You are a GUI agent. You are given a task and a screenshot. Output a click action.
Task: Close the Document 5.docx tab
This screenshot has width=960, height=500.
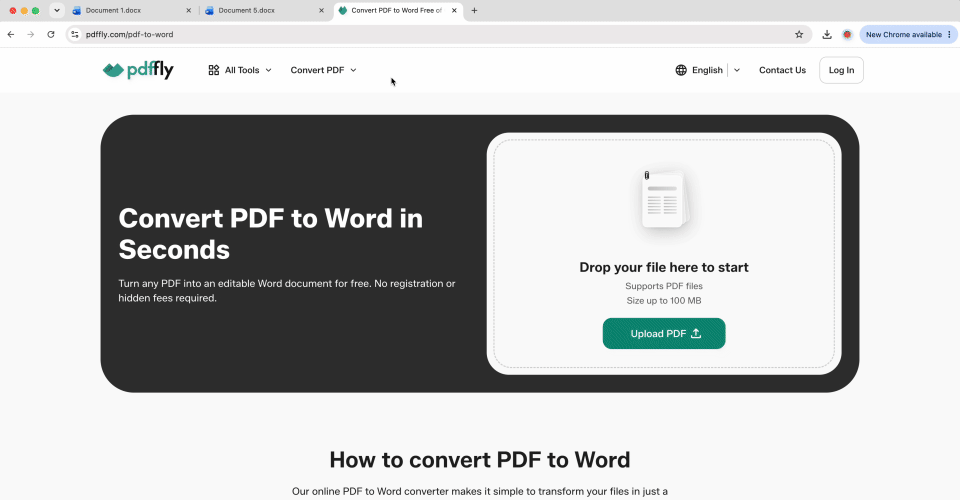click(x=321, y=10)
